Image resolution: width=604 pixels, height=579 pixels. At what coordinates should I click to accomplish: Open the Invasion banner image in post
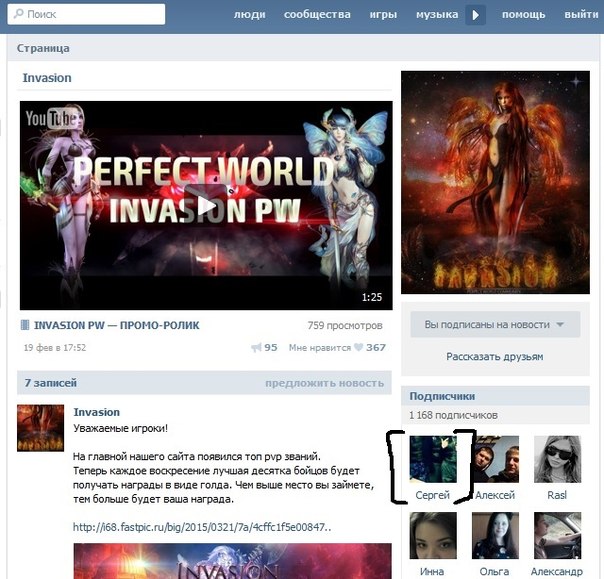(x=232, y=561)
